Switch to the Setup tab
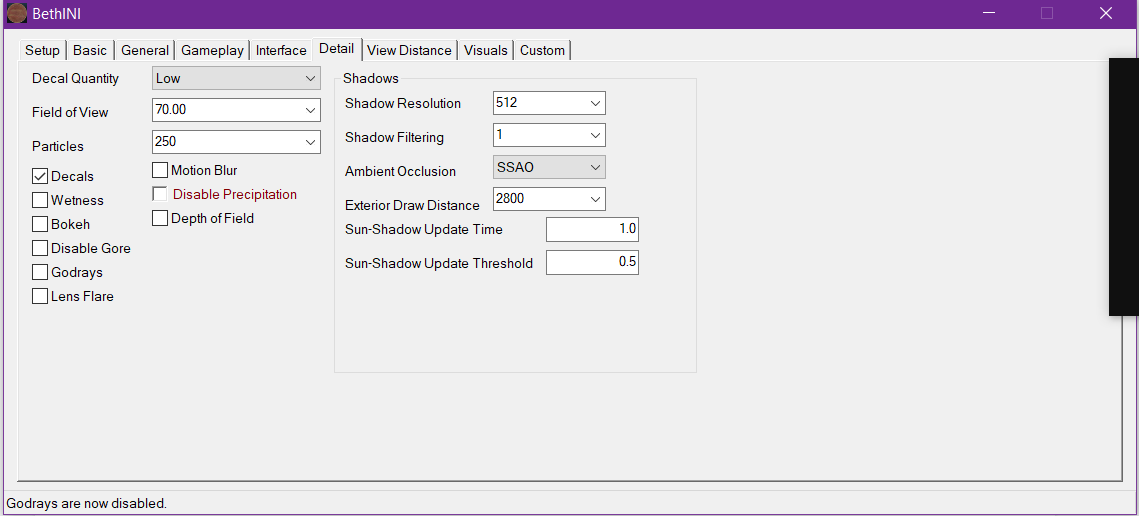Image resolution: width=1139 pixels, height=516 pixels. point(42,50)
